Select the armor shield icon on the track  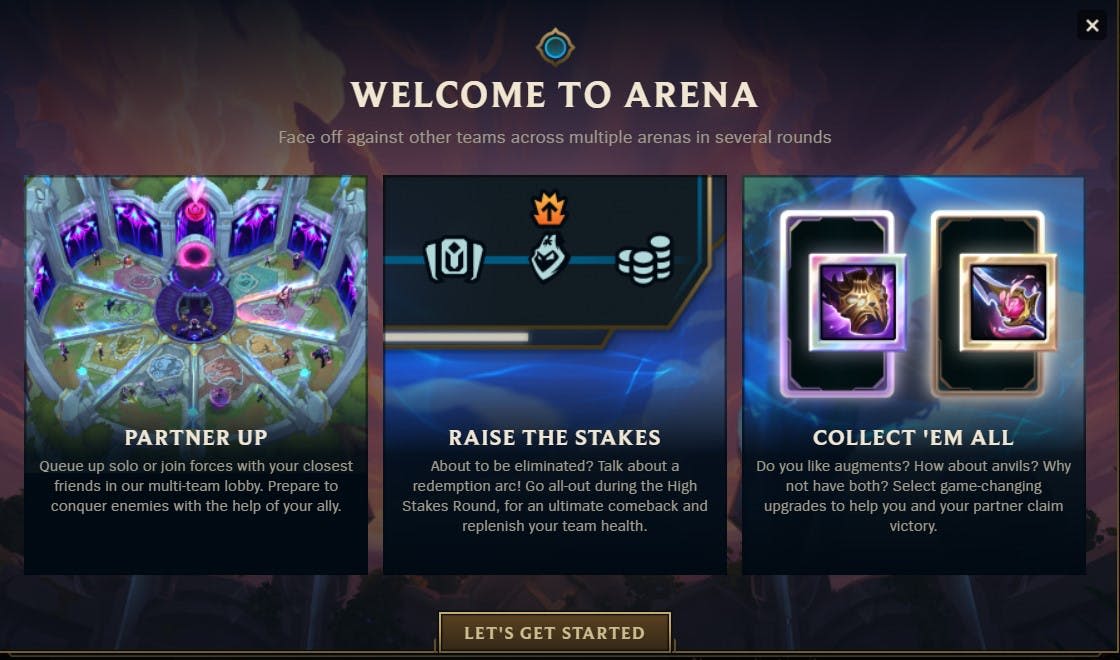pyautogui.click(x=454, y=259)
